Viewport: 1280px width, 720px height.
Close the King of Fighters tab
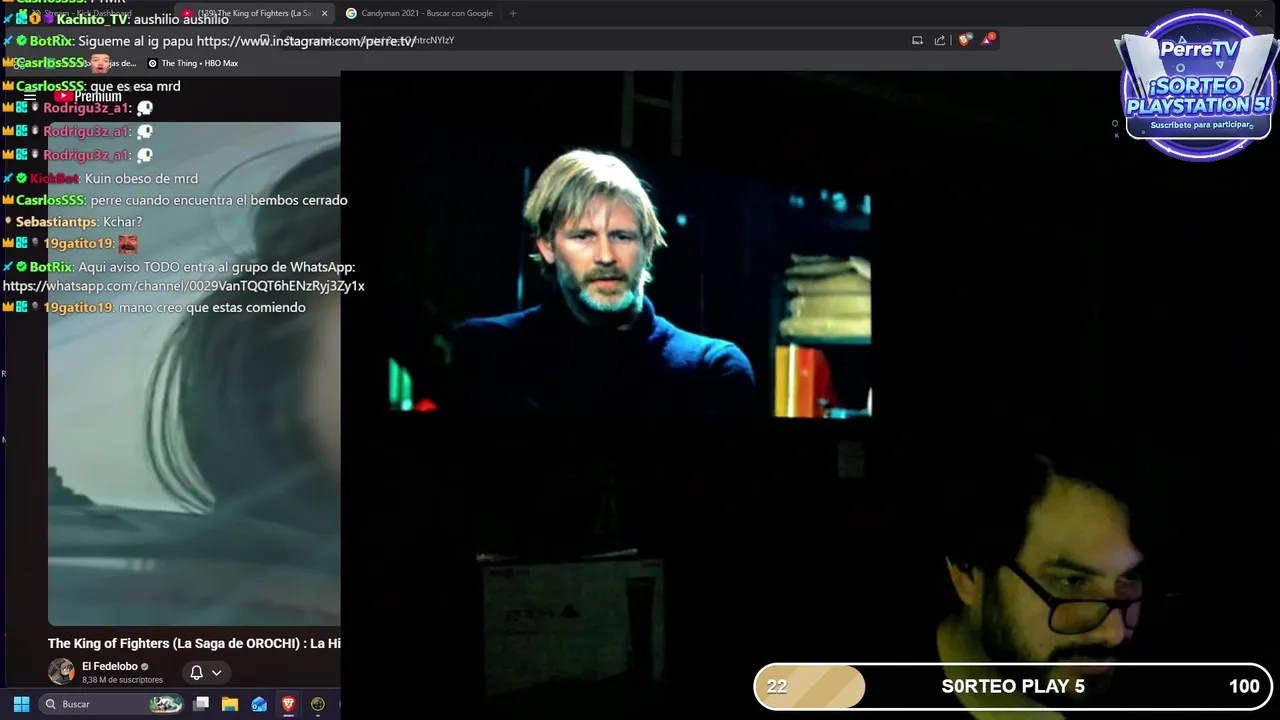click(x=324, y=13)
